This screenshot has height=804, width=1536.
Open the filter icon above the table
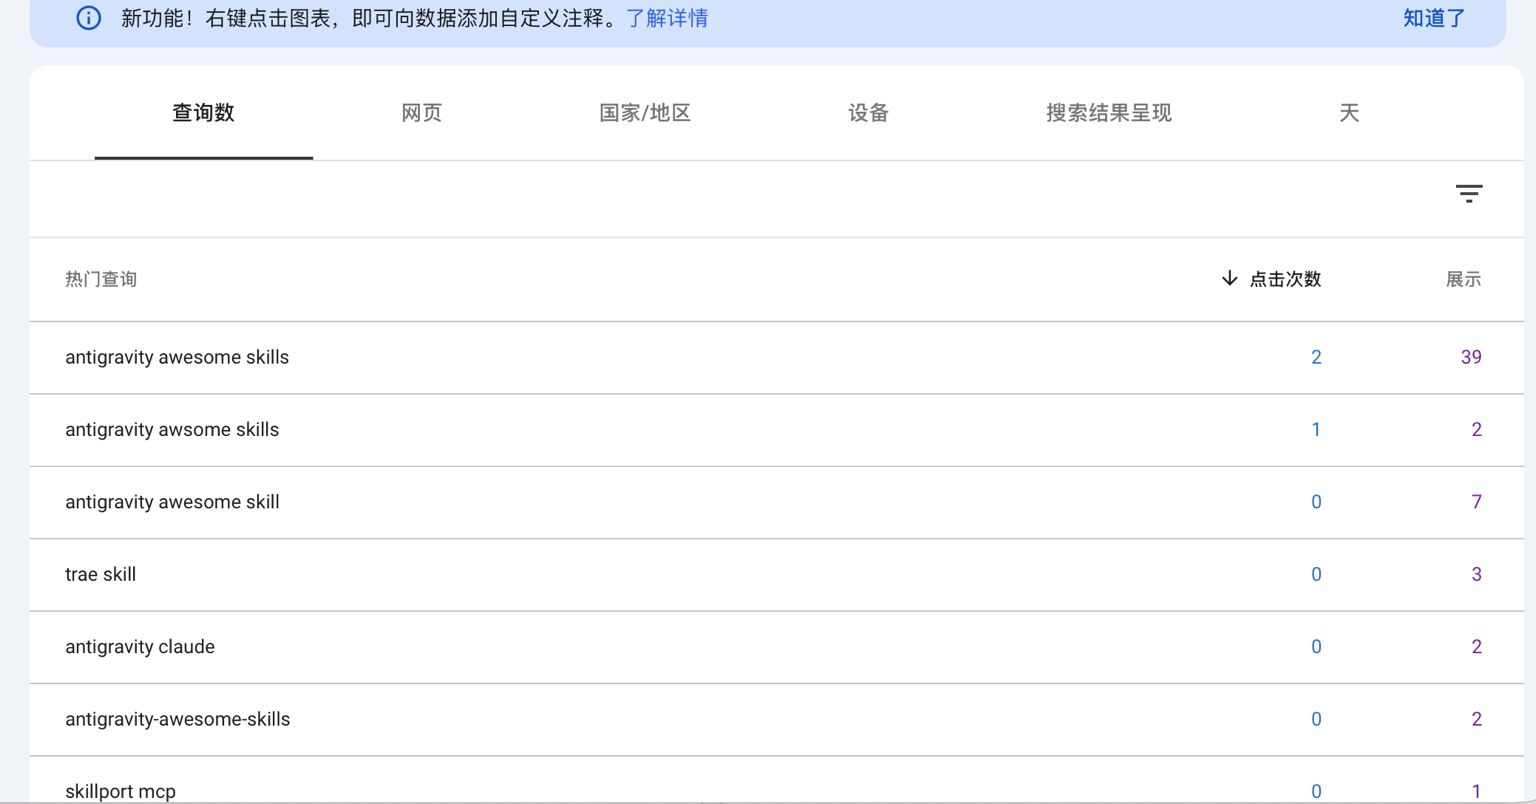click(x=1468, y=192)
